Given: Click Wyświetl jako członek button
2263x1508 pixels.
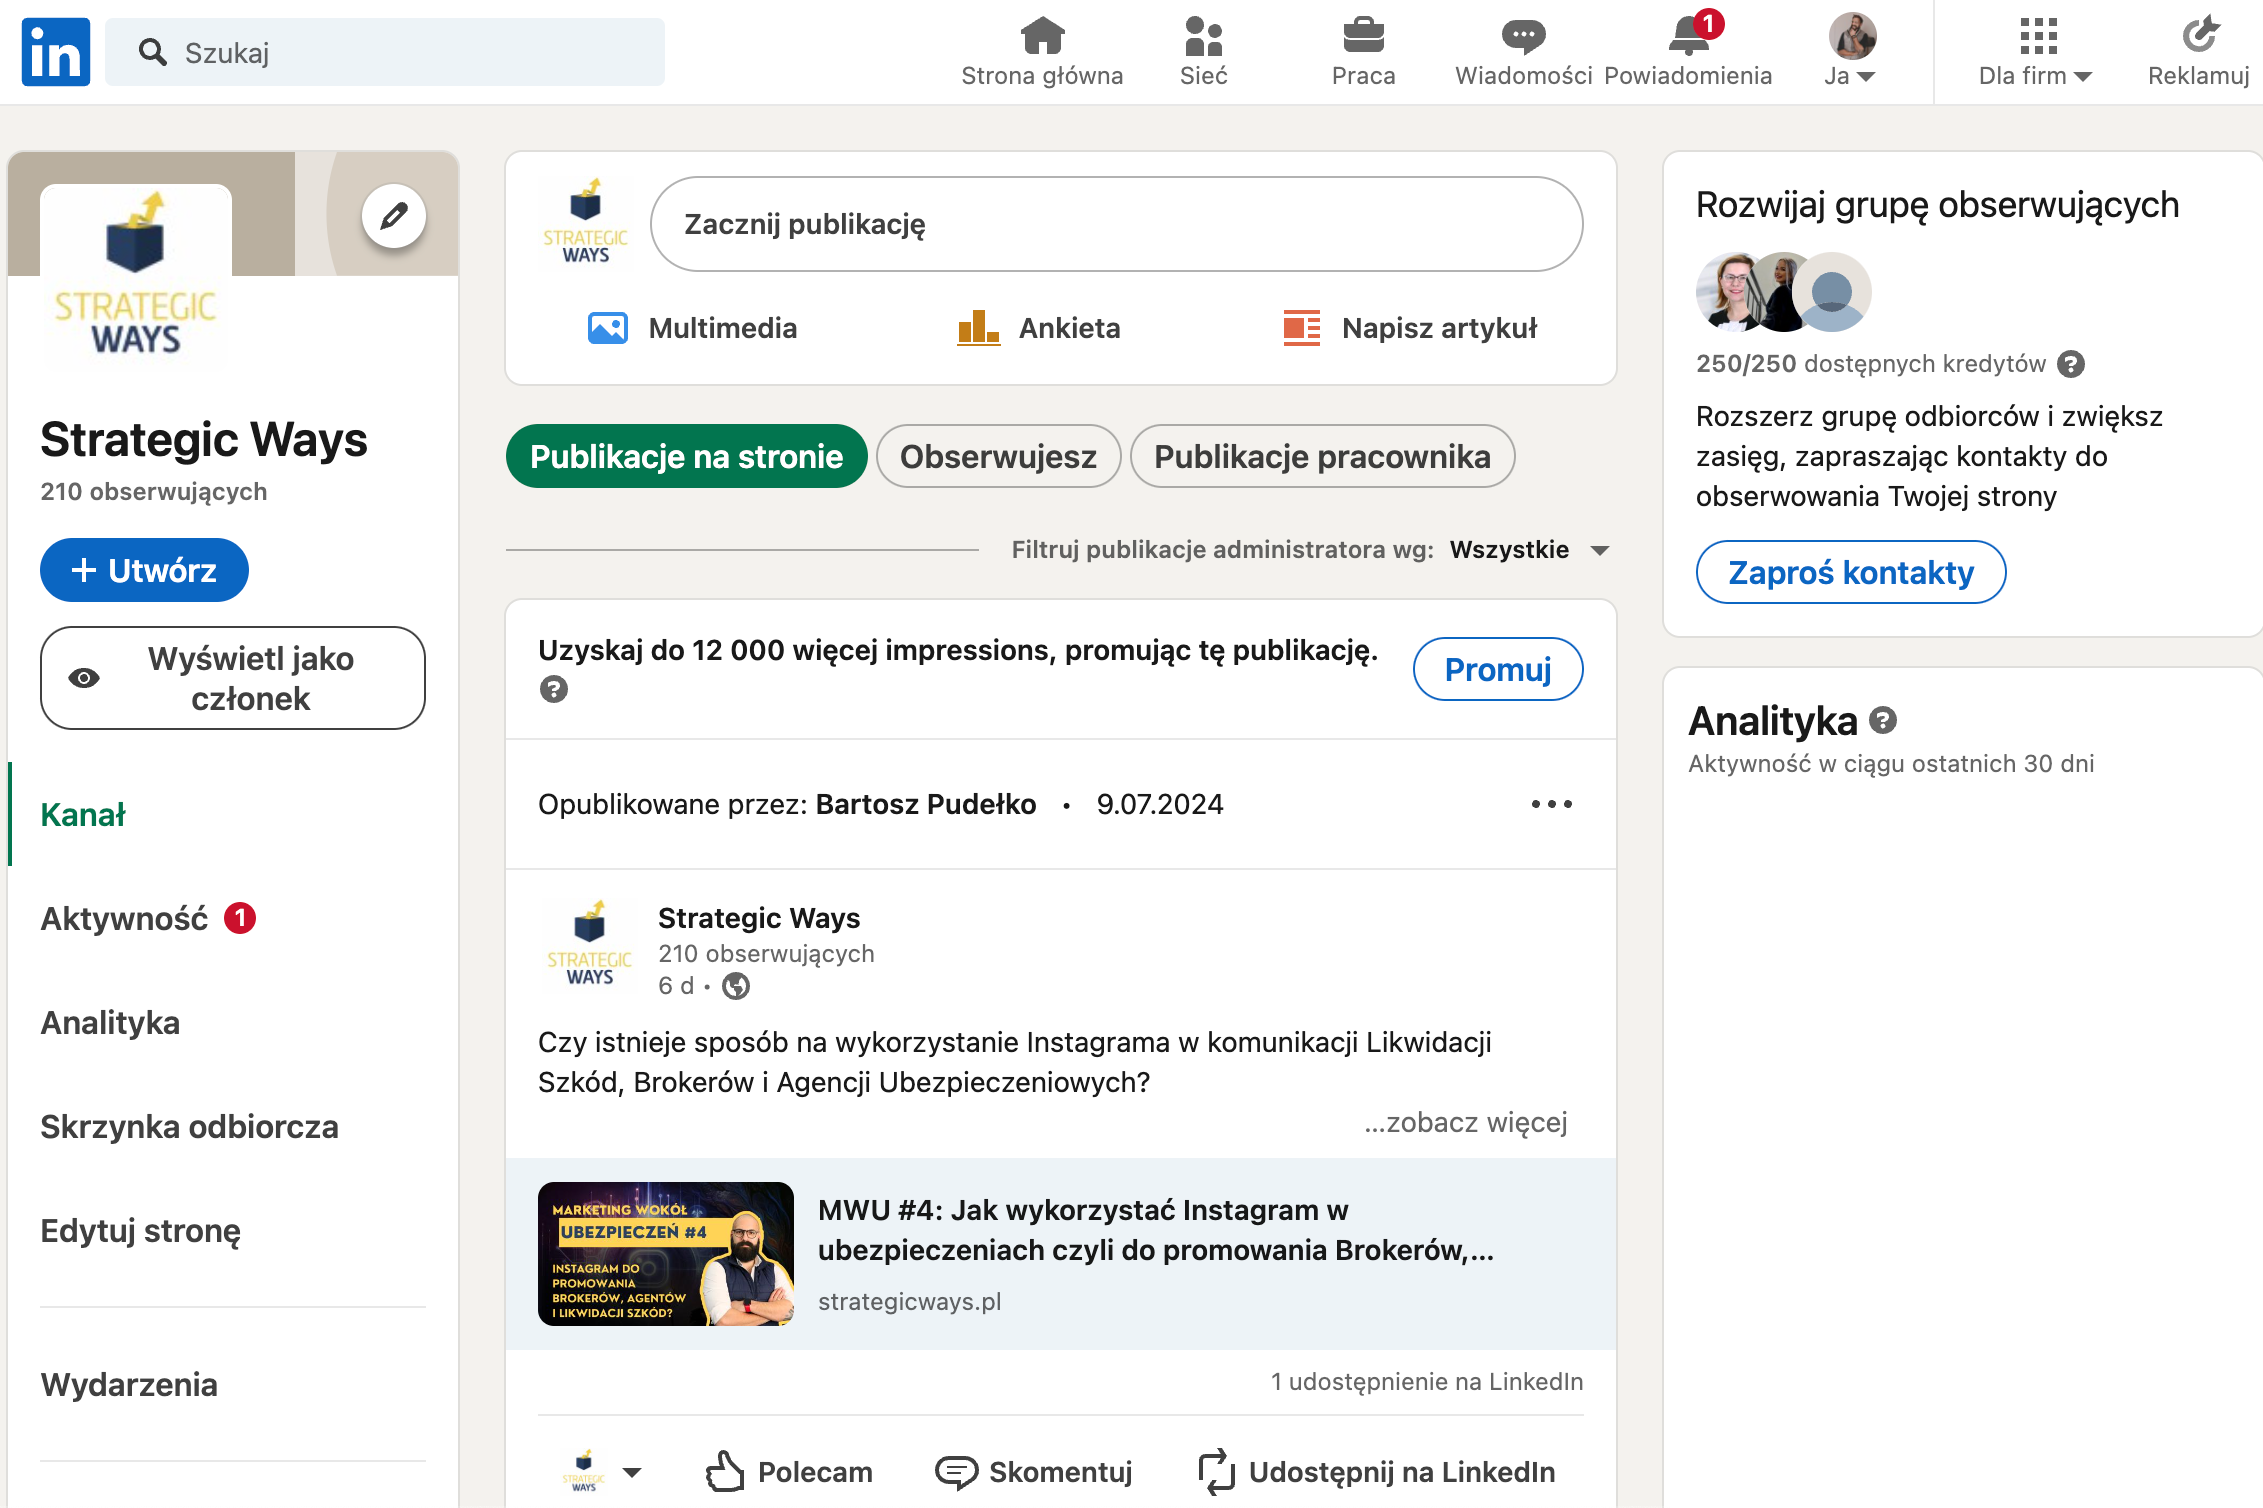Looking at the screenshot, I should pos(233,678).
